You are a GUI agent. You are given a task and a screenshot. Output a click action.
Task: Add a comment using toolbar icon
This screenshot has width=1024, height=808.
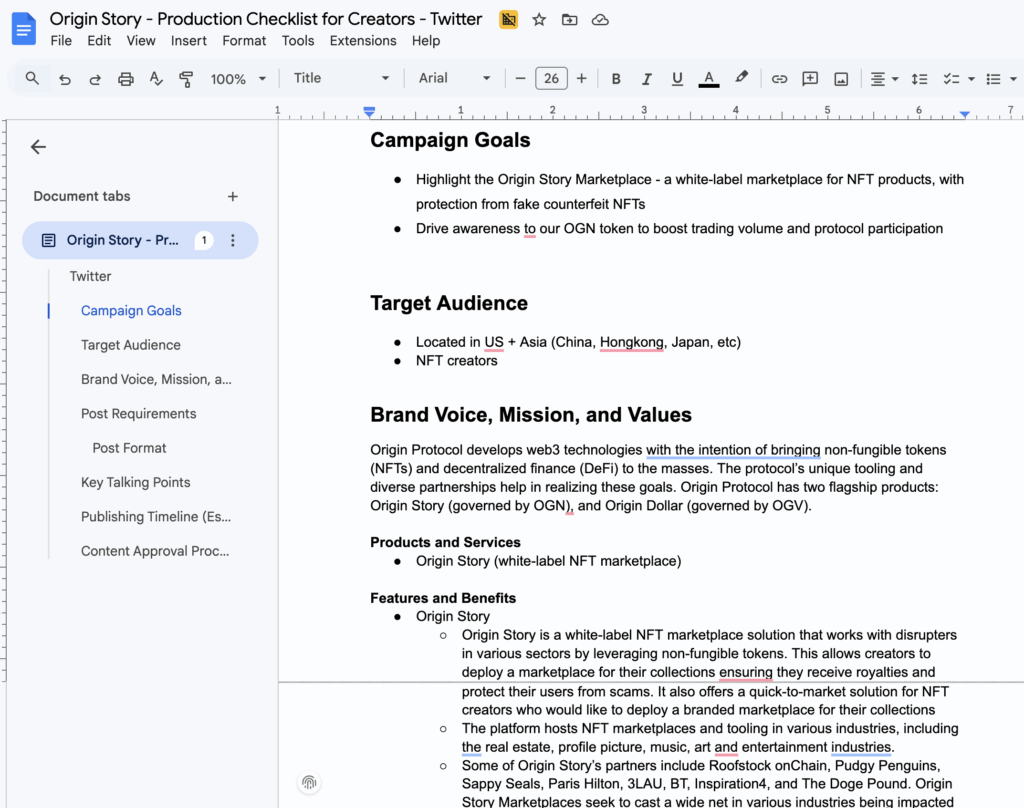810,79
